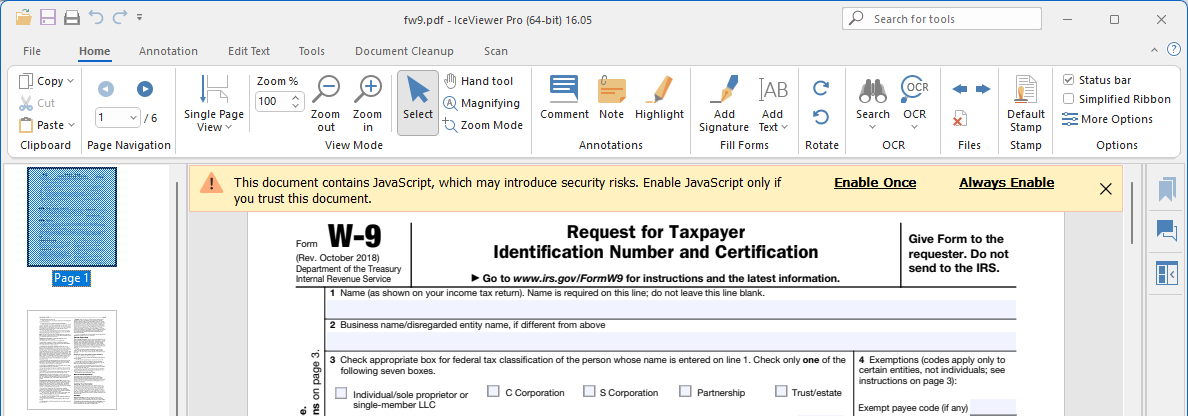Screen dimensions: 1188x416
Task: Click the save disk icon in title bar
Action: [48, 17]
